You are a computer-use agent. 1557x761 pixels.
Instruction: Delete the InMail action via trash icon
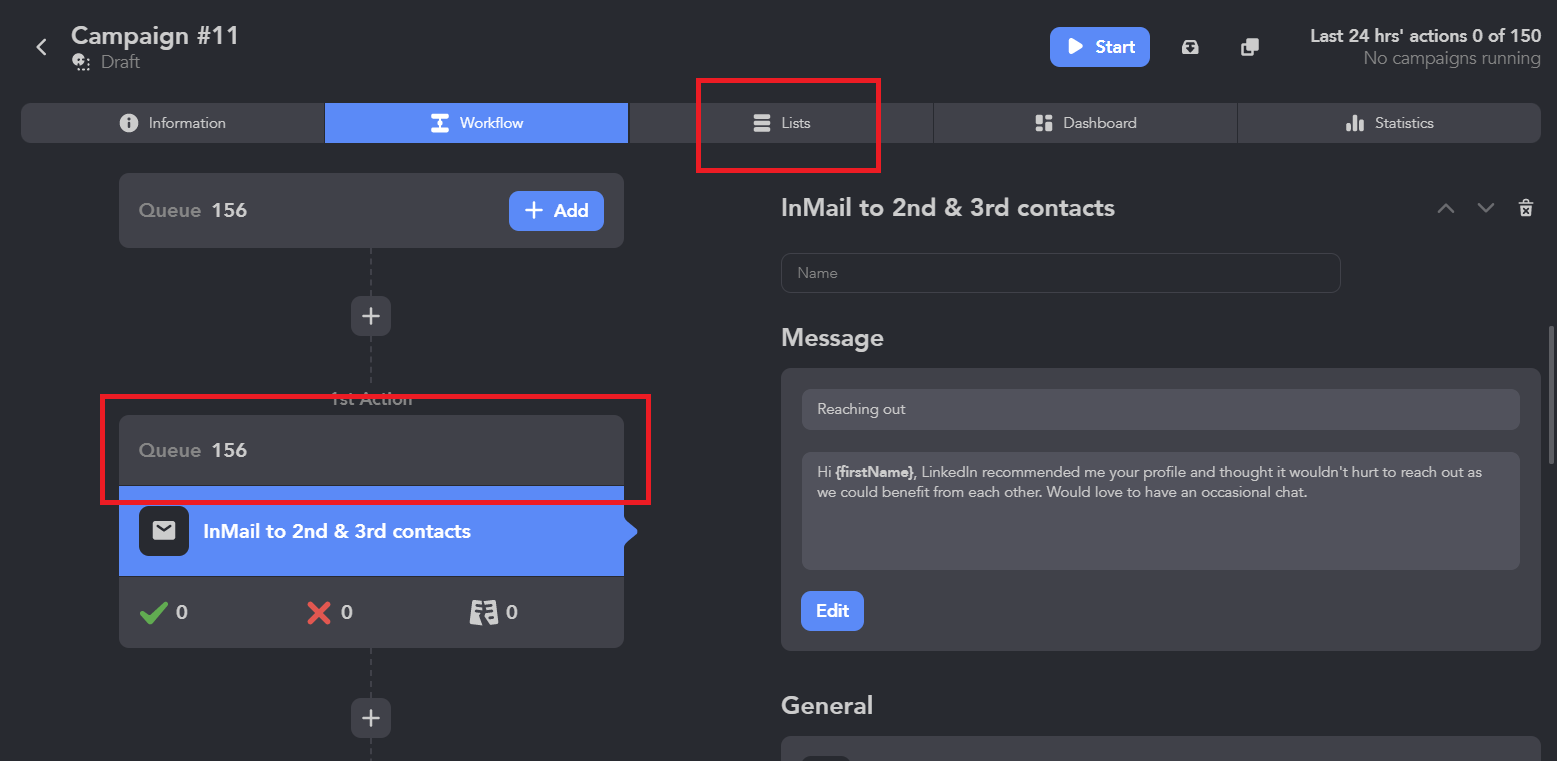point(1525,208)
